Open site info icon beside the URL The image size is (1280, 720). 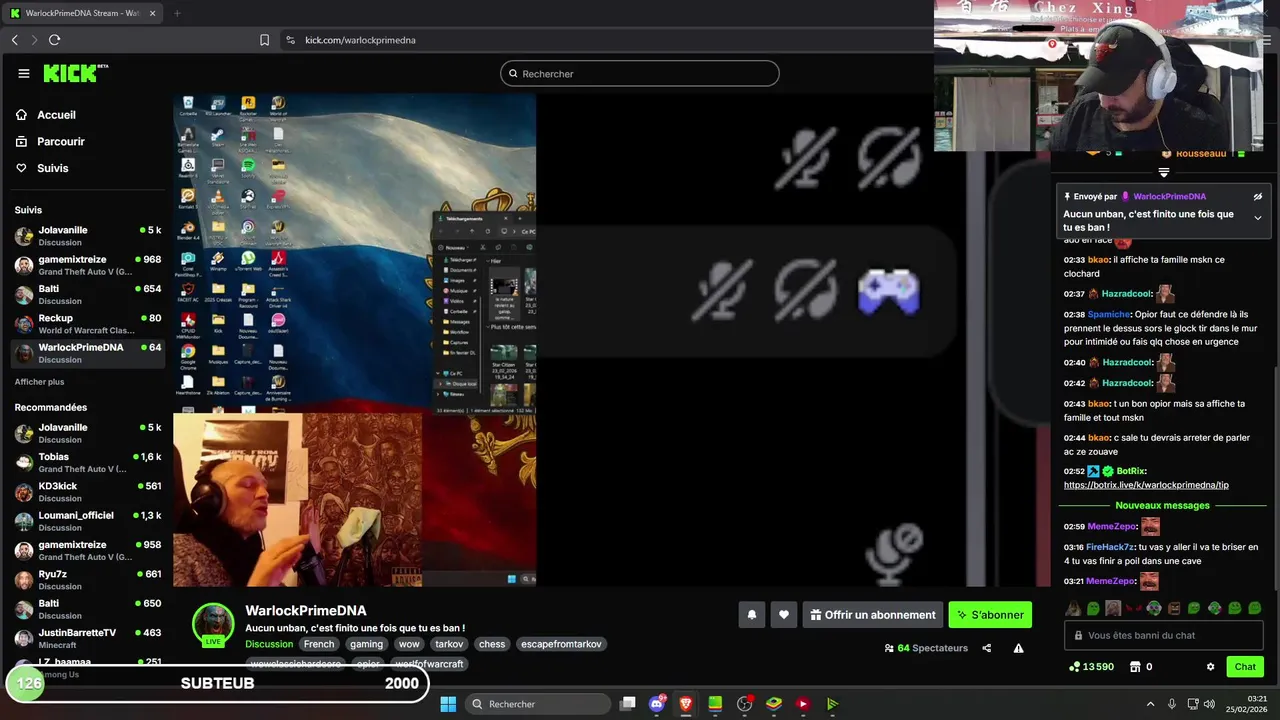tap(290, 40)
